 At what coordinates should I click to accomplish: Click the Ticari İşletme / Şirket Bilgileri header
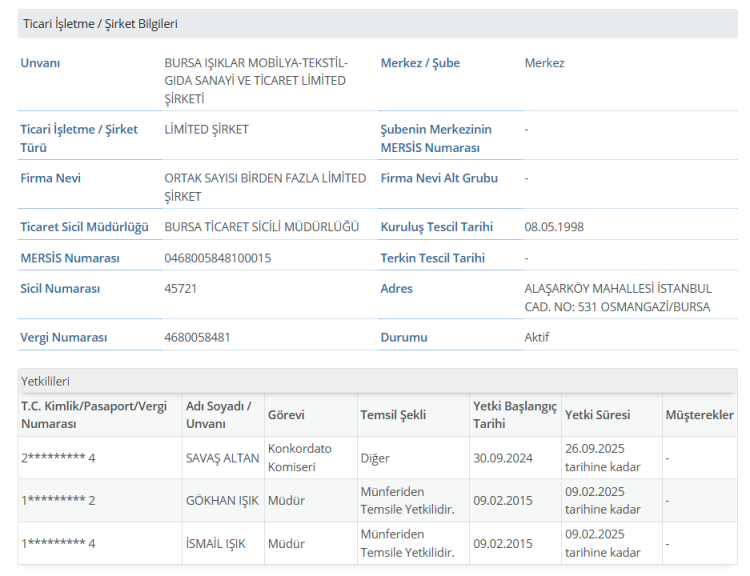(x=100, y=23)
